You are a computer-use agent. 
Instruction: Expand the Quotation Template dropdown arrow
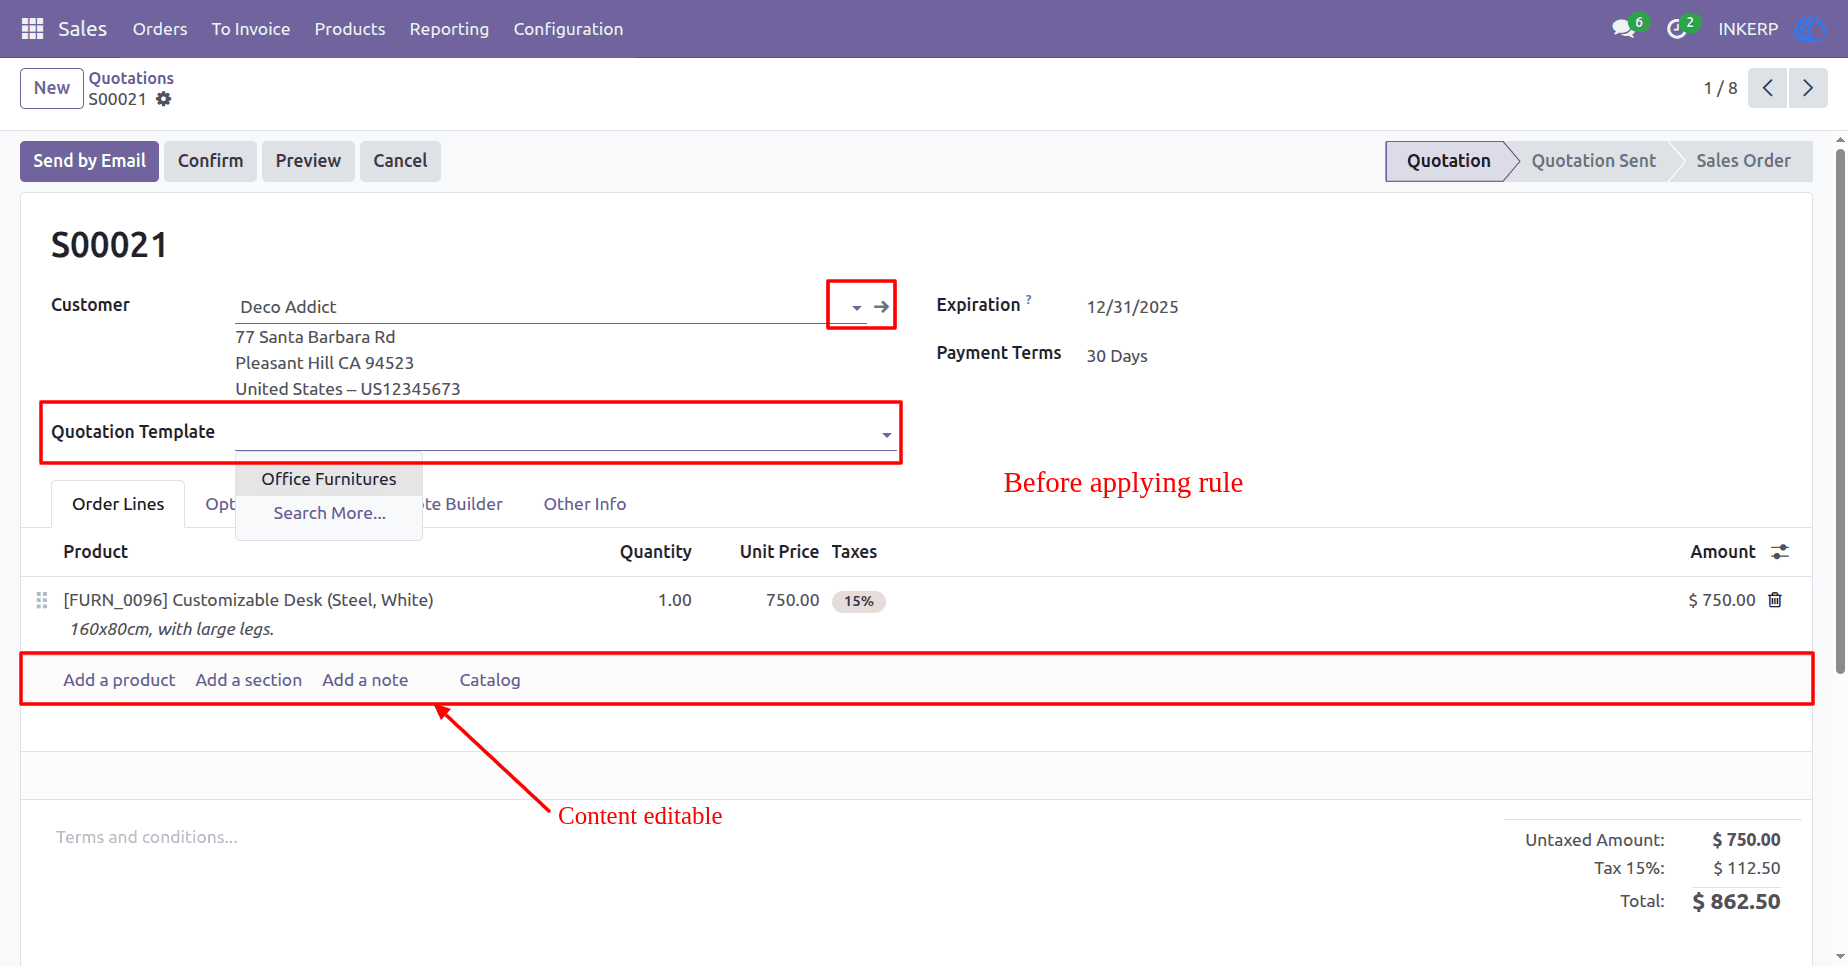tap(887, 435)
